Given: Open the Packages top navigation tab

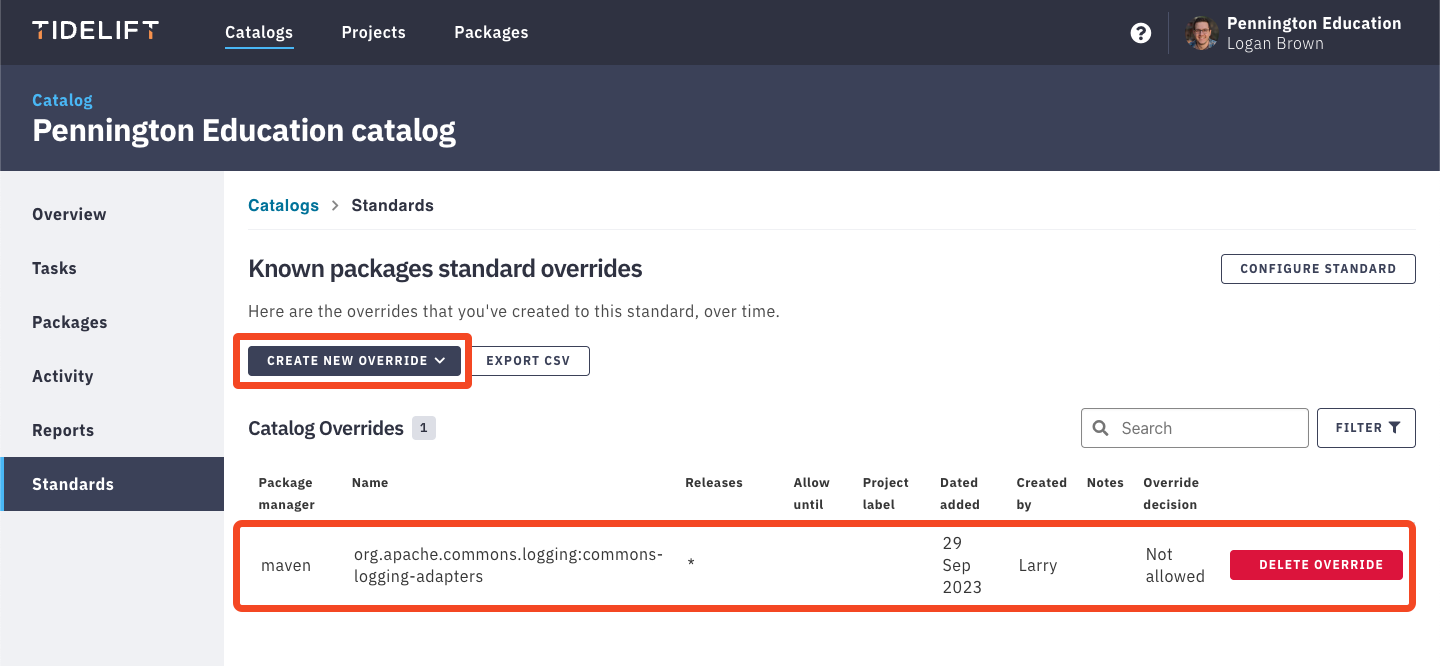Looking at the screenshot, I should pos(491,32).
